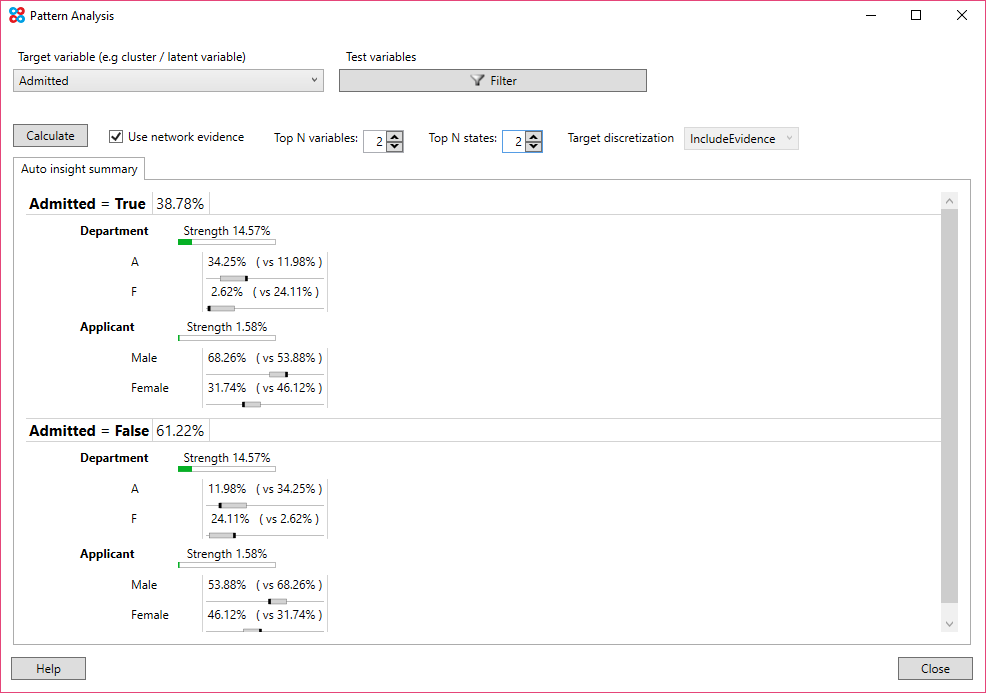The image size is (986, 693).
Task: Click the scrollbar down arrow
Action: 949,621
